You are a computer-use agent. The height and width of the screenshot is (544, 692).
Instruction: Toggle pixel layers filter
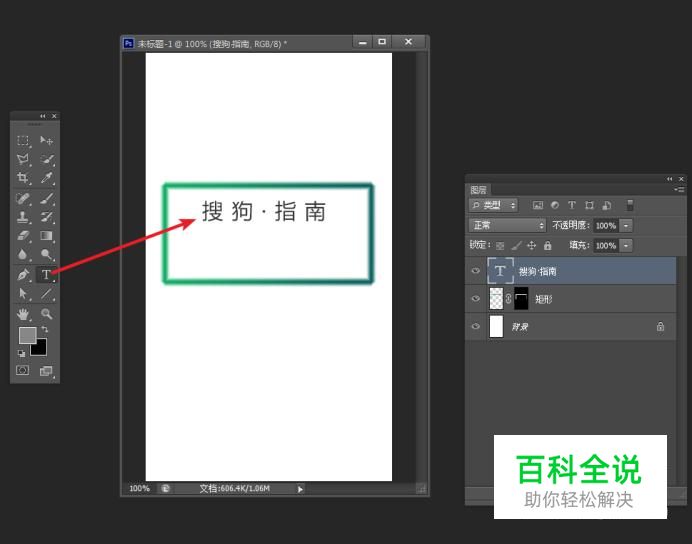coord(538,205)
